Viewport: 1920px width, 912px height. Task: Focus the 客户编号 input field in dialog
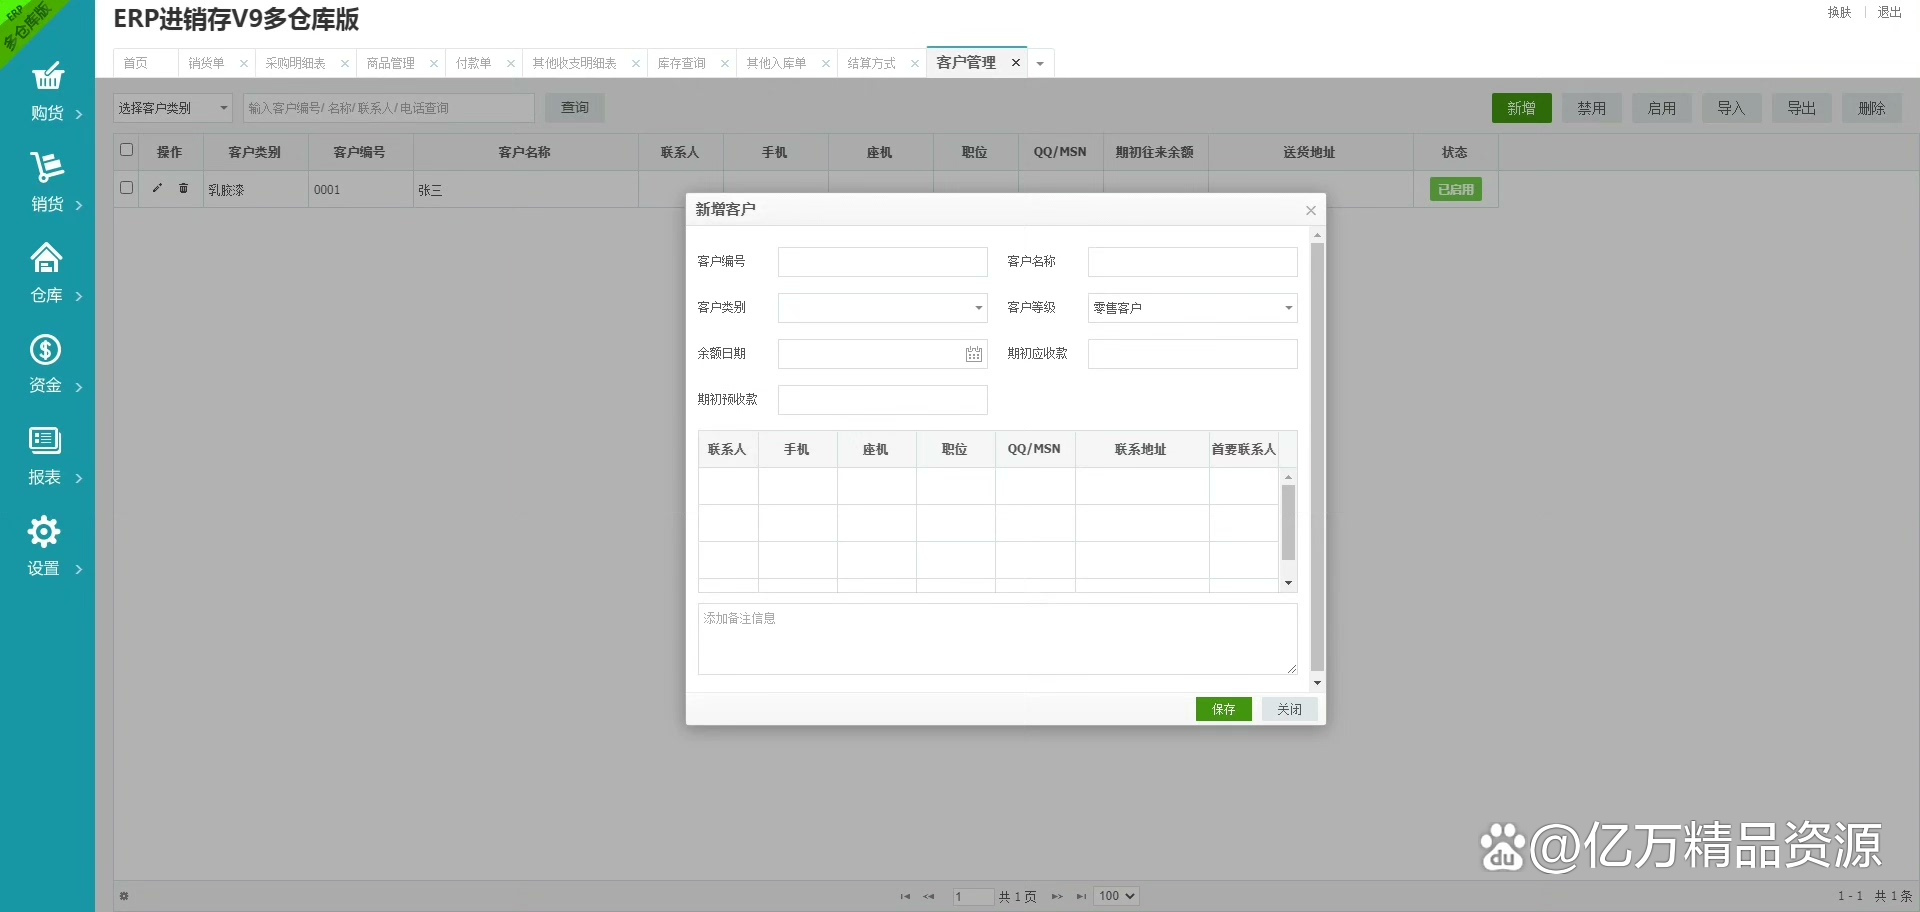tap(883, 262)
